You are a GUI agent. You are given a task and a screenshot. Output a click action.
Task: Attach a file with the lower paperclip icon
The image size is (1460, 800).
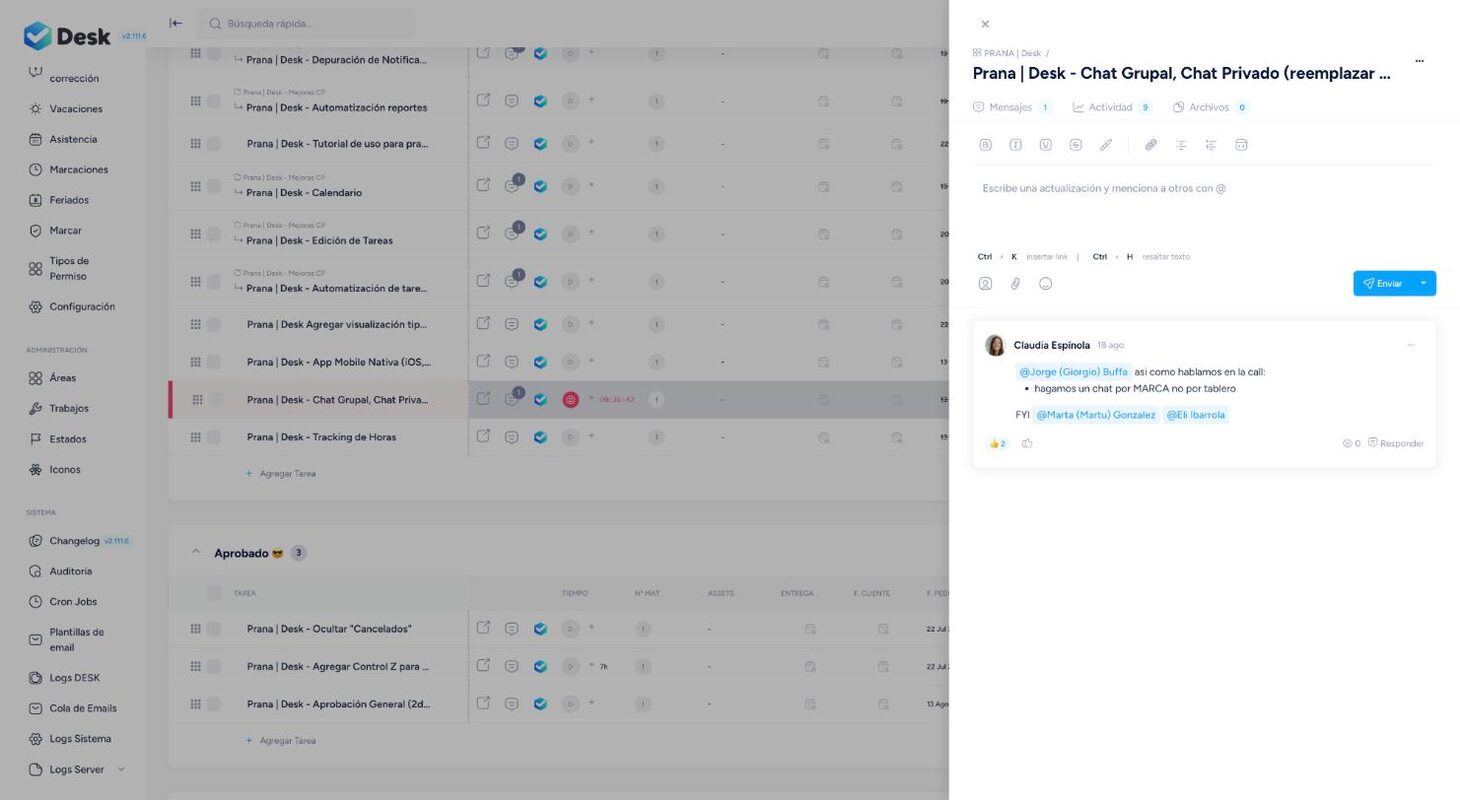coord(1015,284)
